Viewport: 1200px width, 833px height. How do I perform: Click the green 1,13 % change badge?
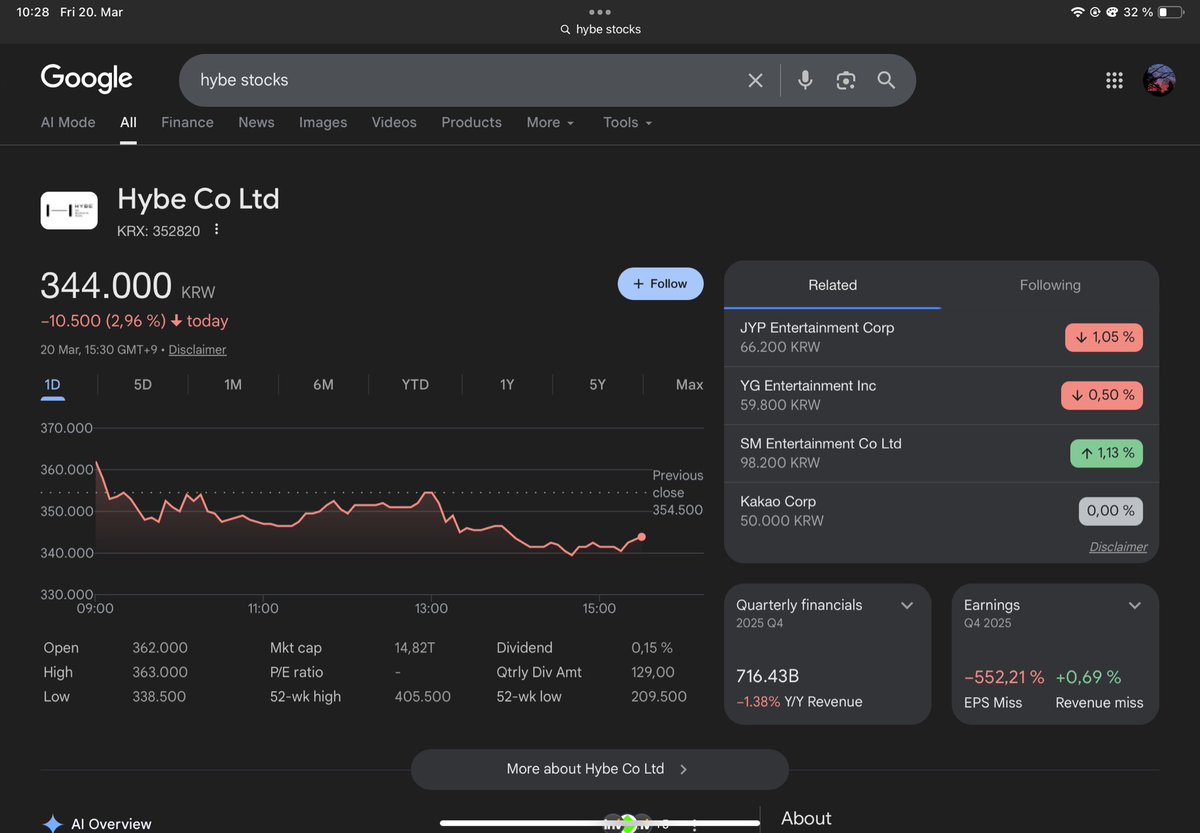click(x=1106, y=453)
